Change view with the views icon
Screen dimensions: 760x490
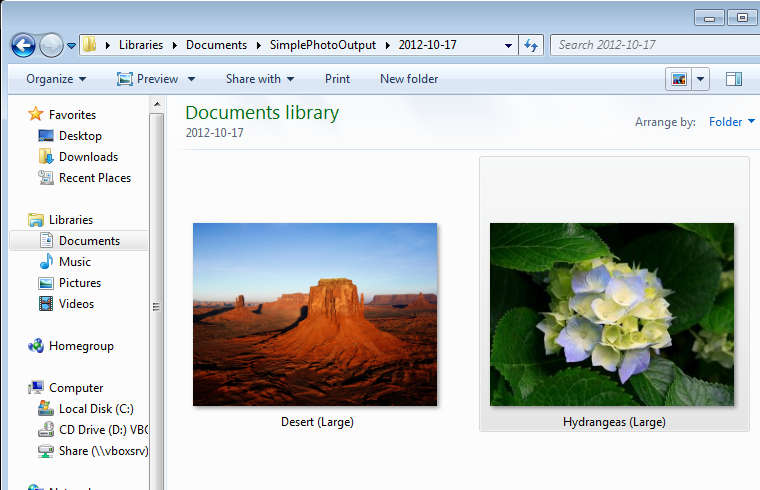679,79
